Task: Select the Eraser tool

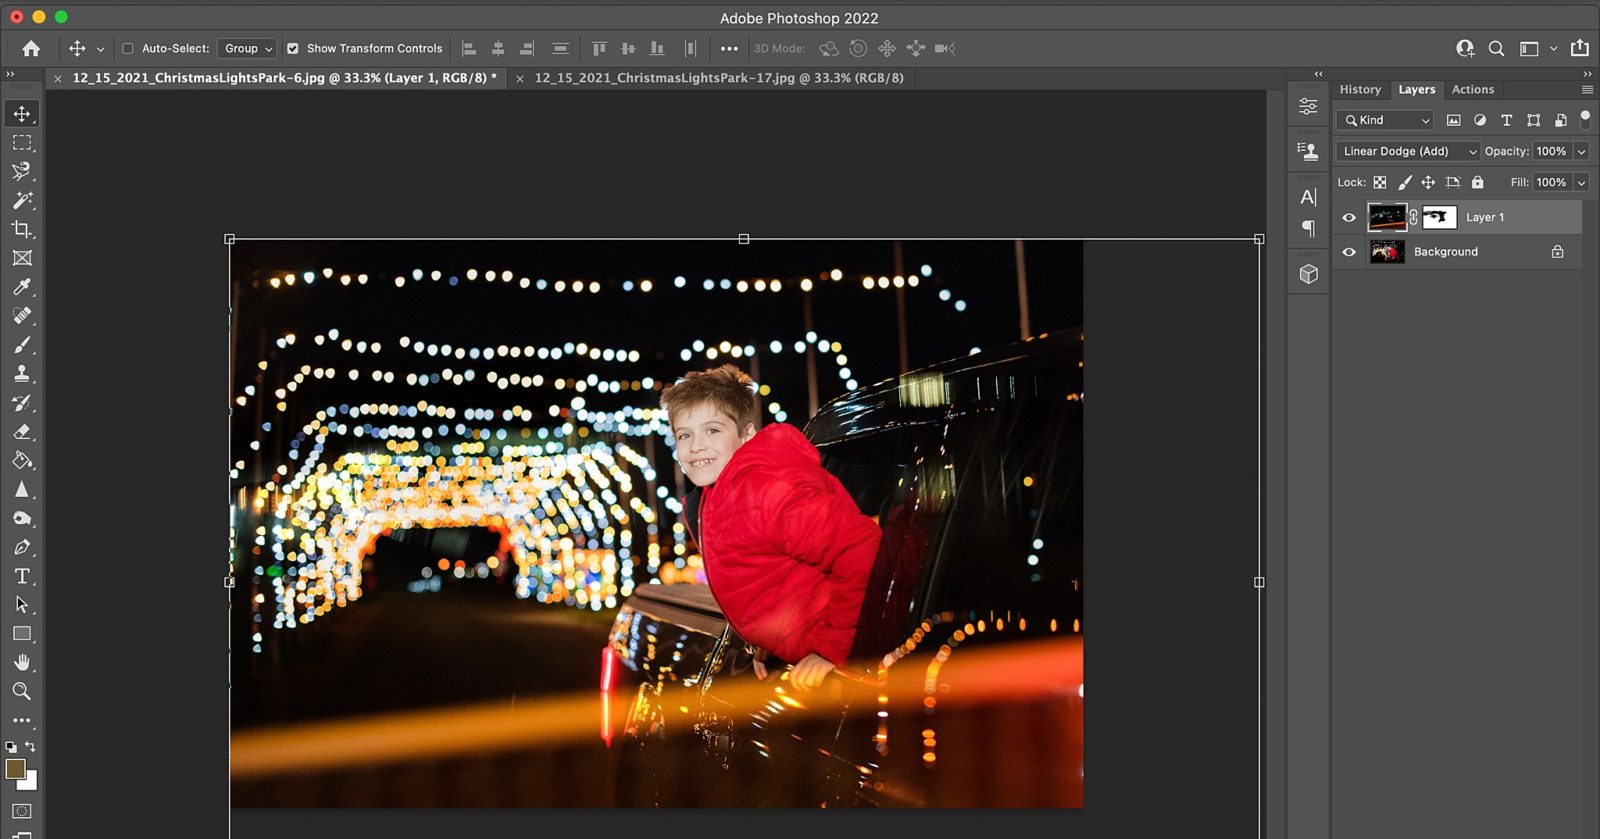Action: 22,432
